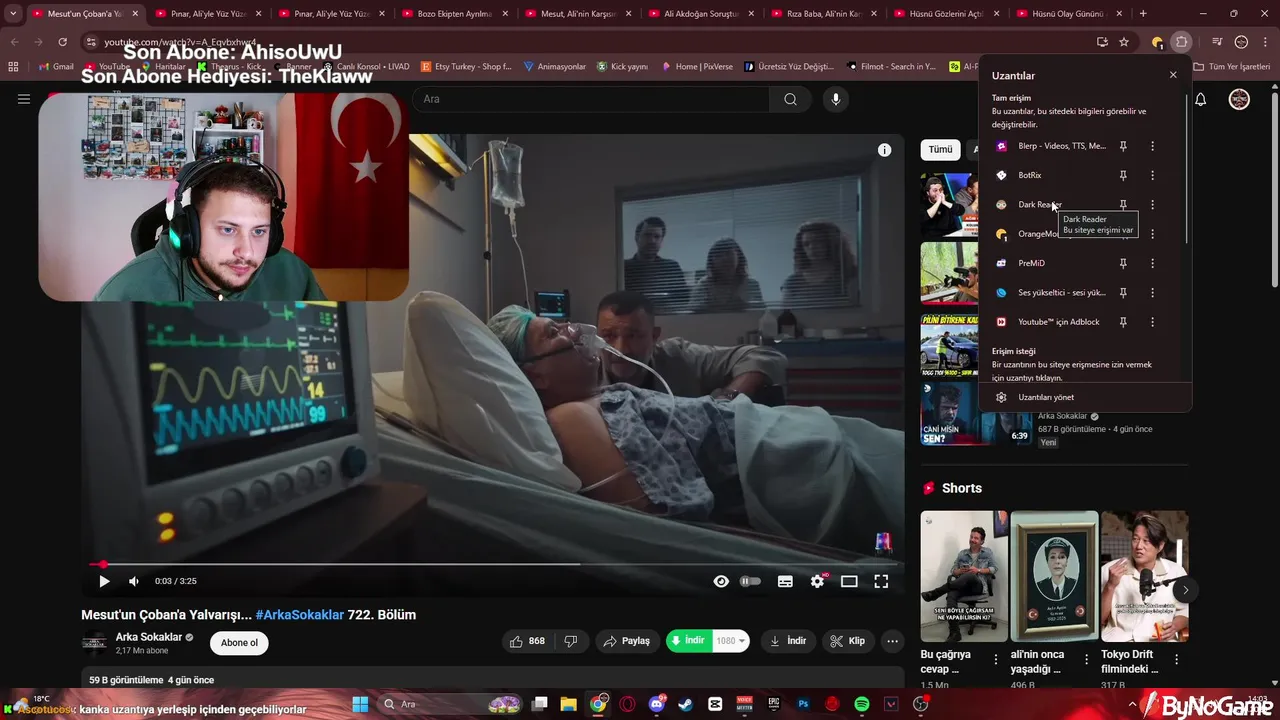
Task: Seek on the video progress bar
Action: 492,564
